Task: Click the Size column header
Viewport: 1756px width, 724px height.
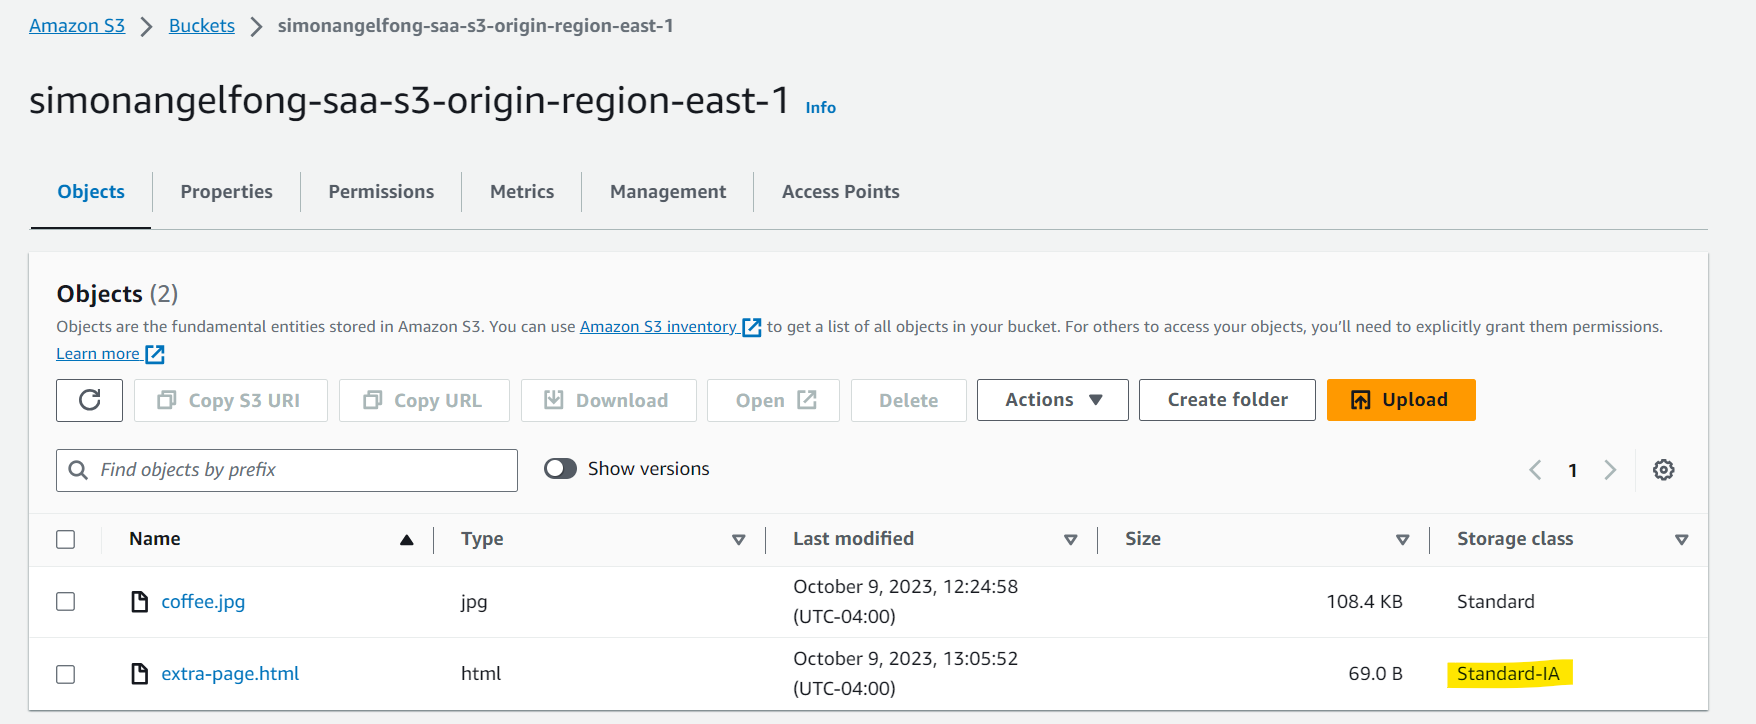Action: 1143,539
